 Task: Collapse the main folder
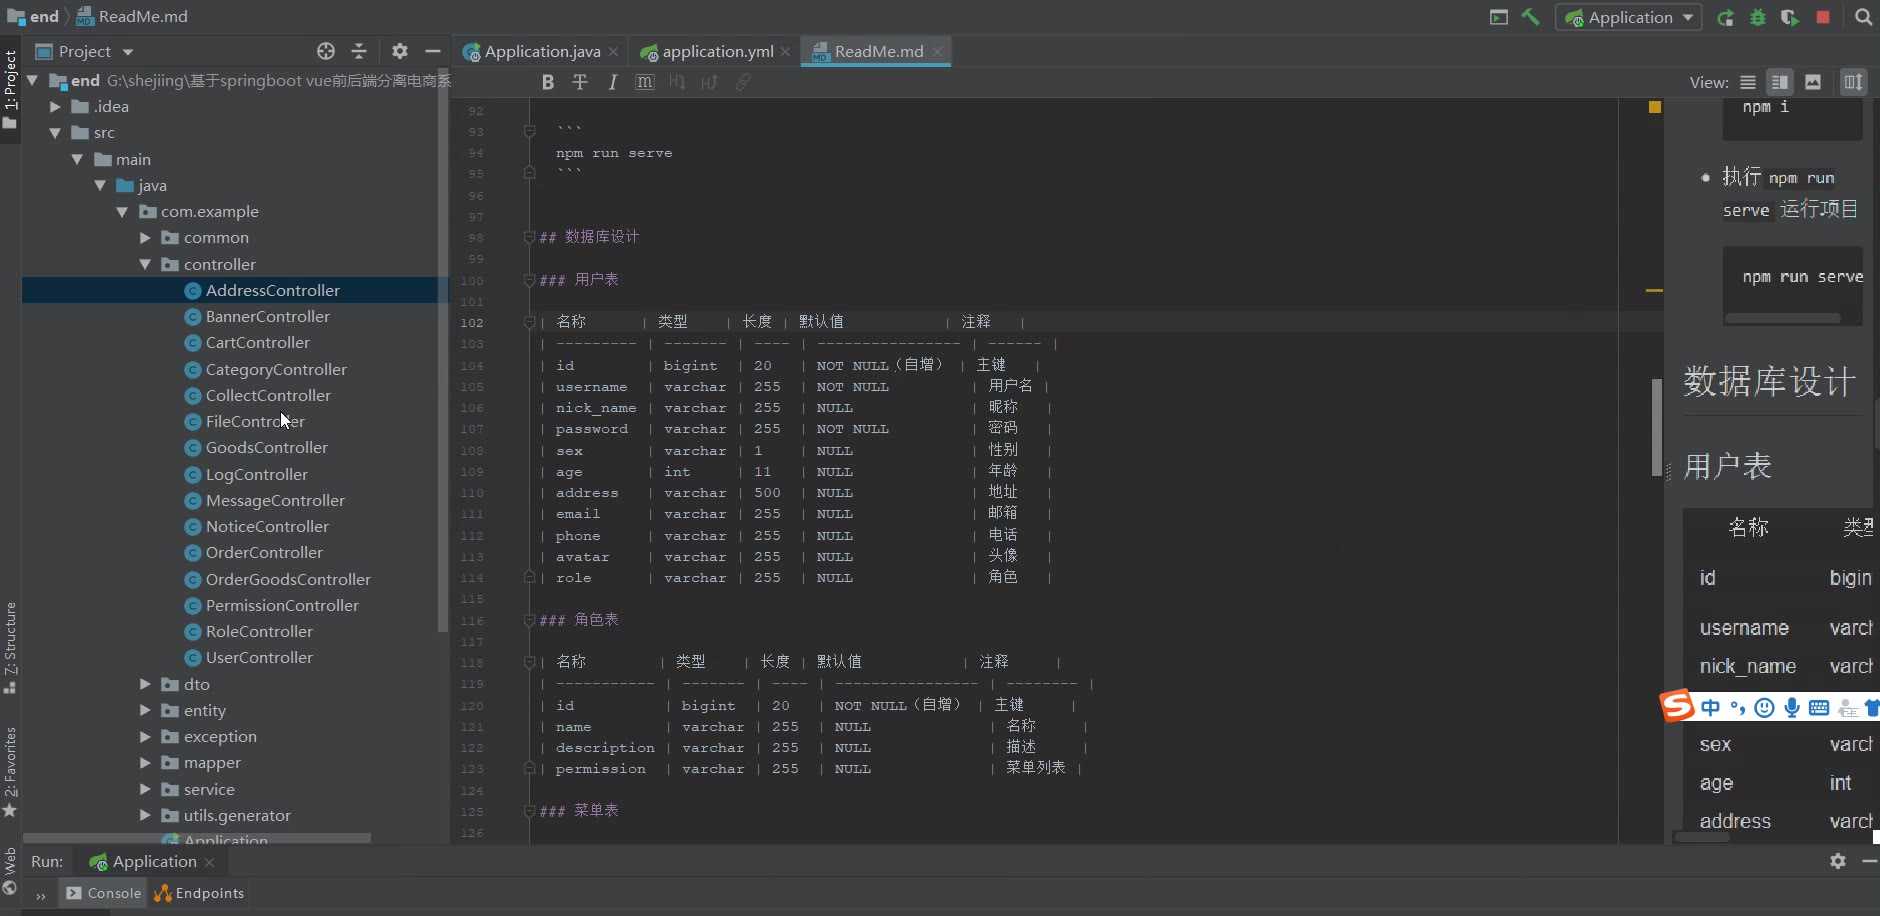[x=77, y=159]
